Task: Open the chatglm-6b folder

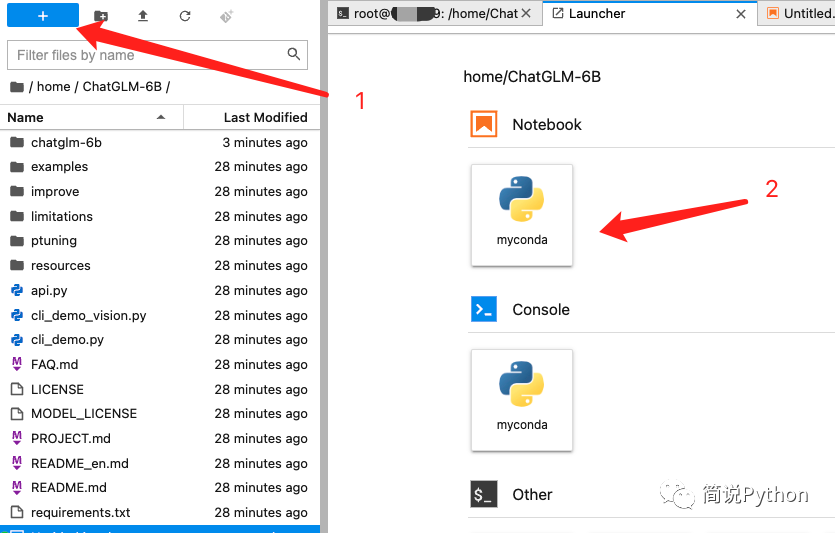Action: pyautogui.click(x=66, y=142)
